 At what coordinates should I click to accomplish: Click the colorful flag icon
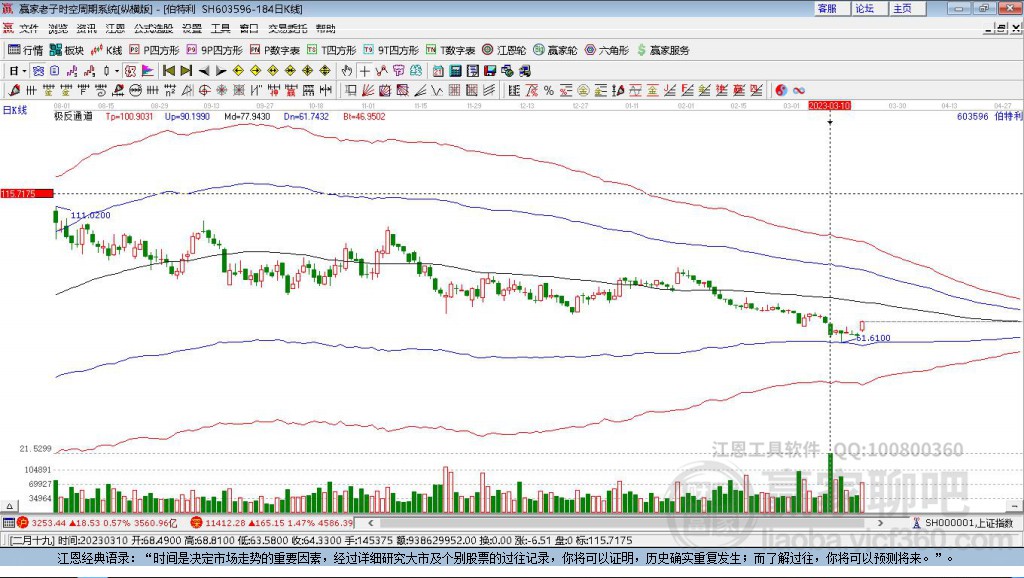click(148, 71)
